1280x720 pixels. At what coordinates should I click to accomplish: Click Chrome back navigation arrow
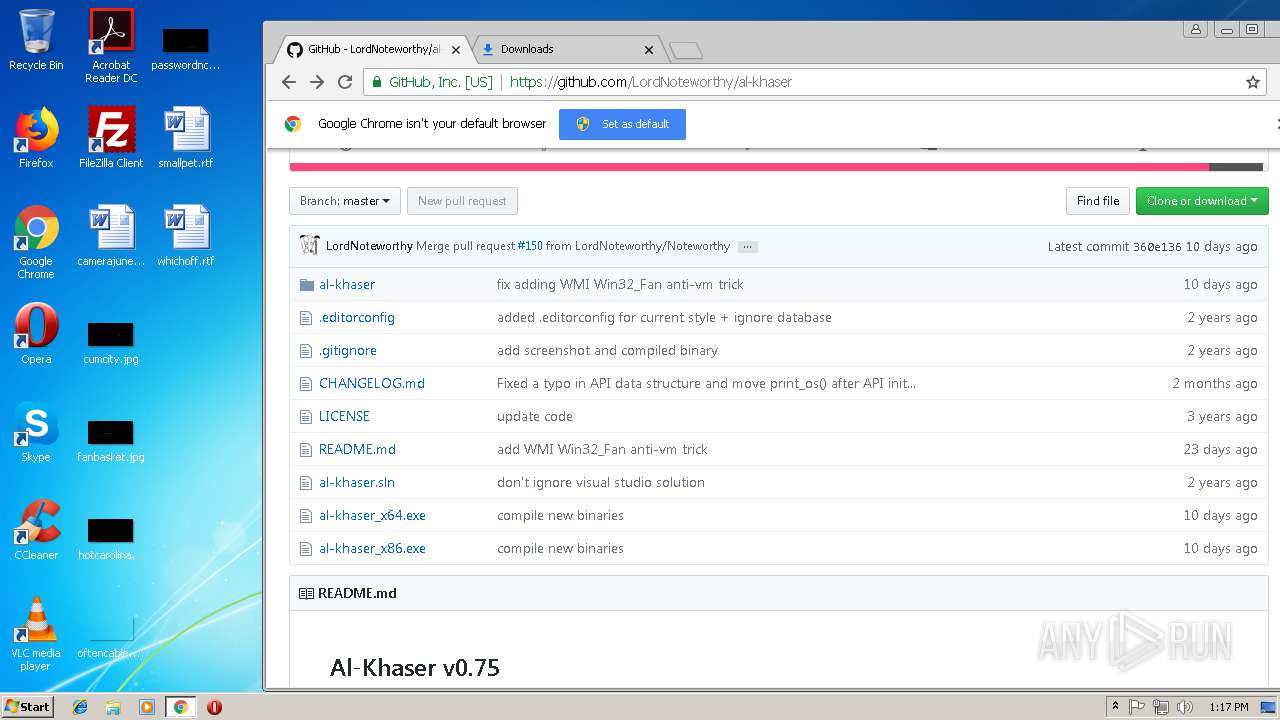pos(289,82)
